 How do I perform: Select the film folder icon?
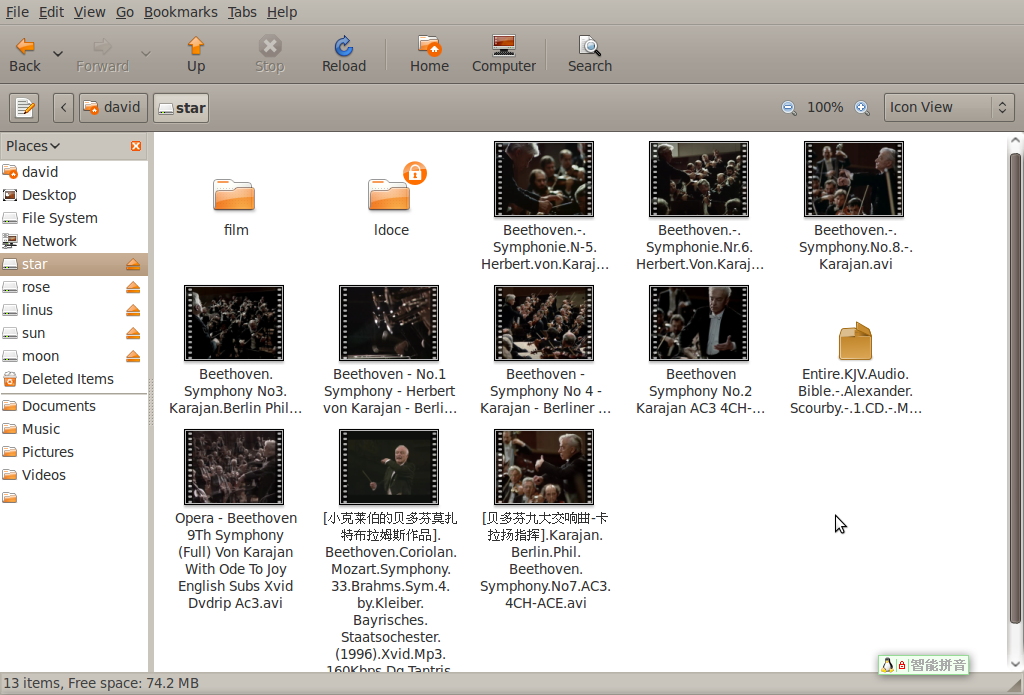(234, 194)
